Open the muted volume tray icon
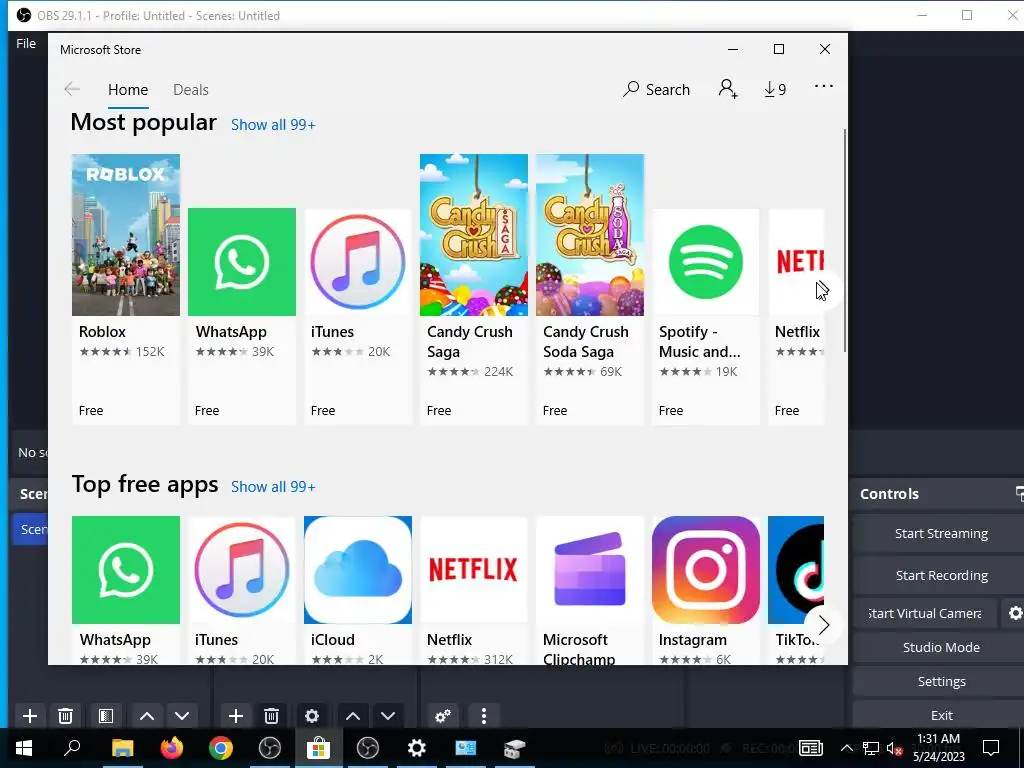 point(894,748)
